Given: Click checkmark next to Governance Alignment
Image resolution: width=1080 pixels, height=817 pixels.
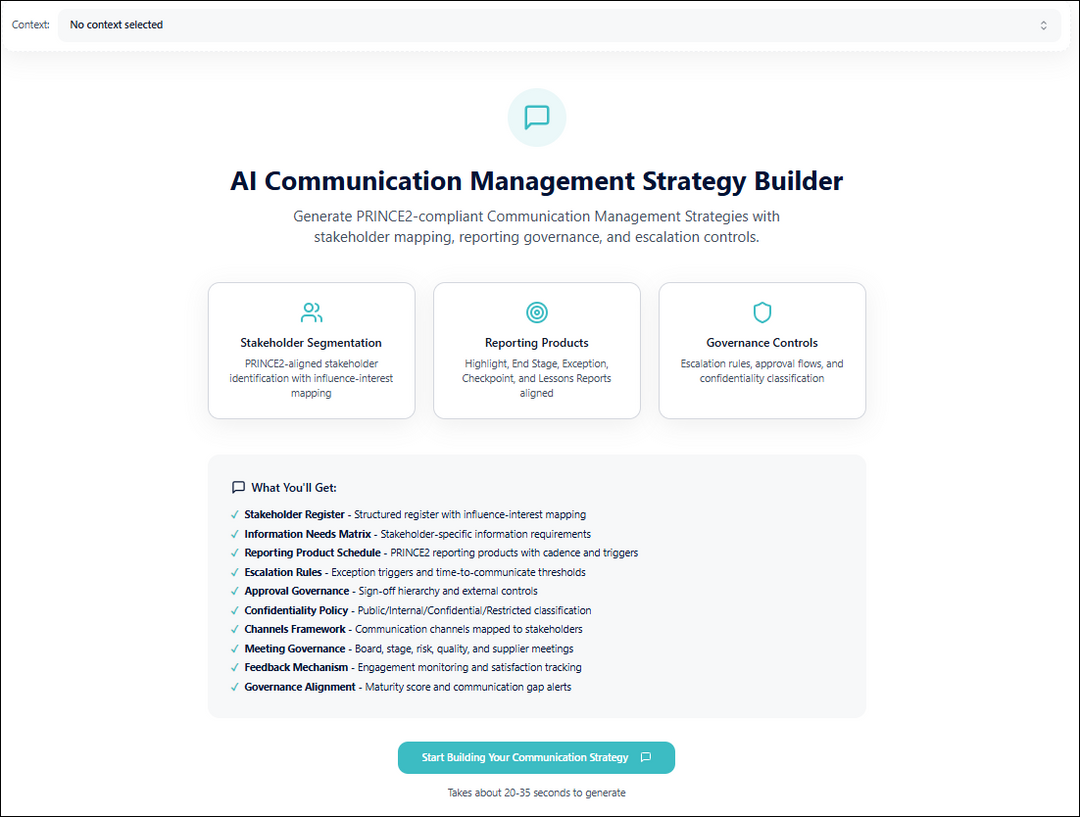Looking at the screenshot, I should tap(235, 687).
